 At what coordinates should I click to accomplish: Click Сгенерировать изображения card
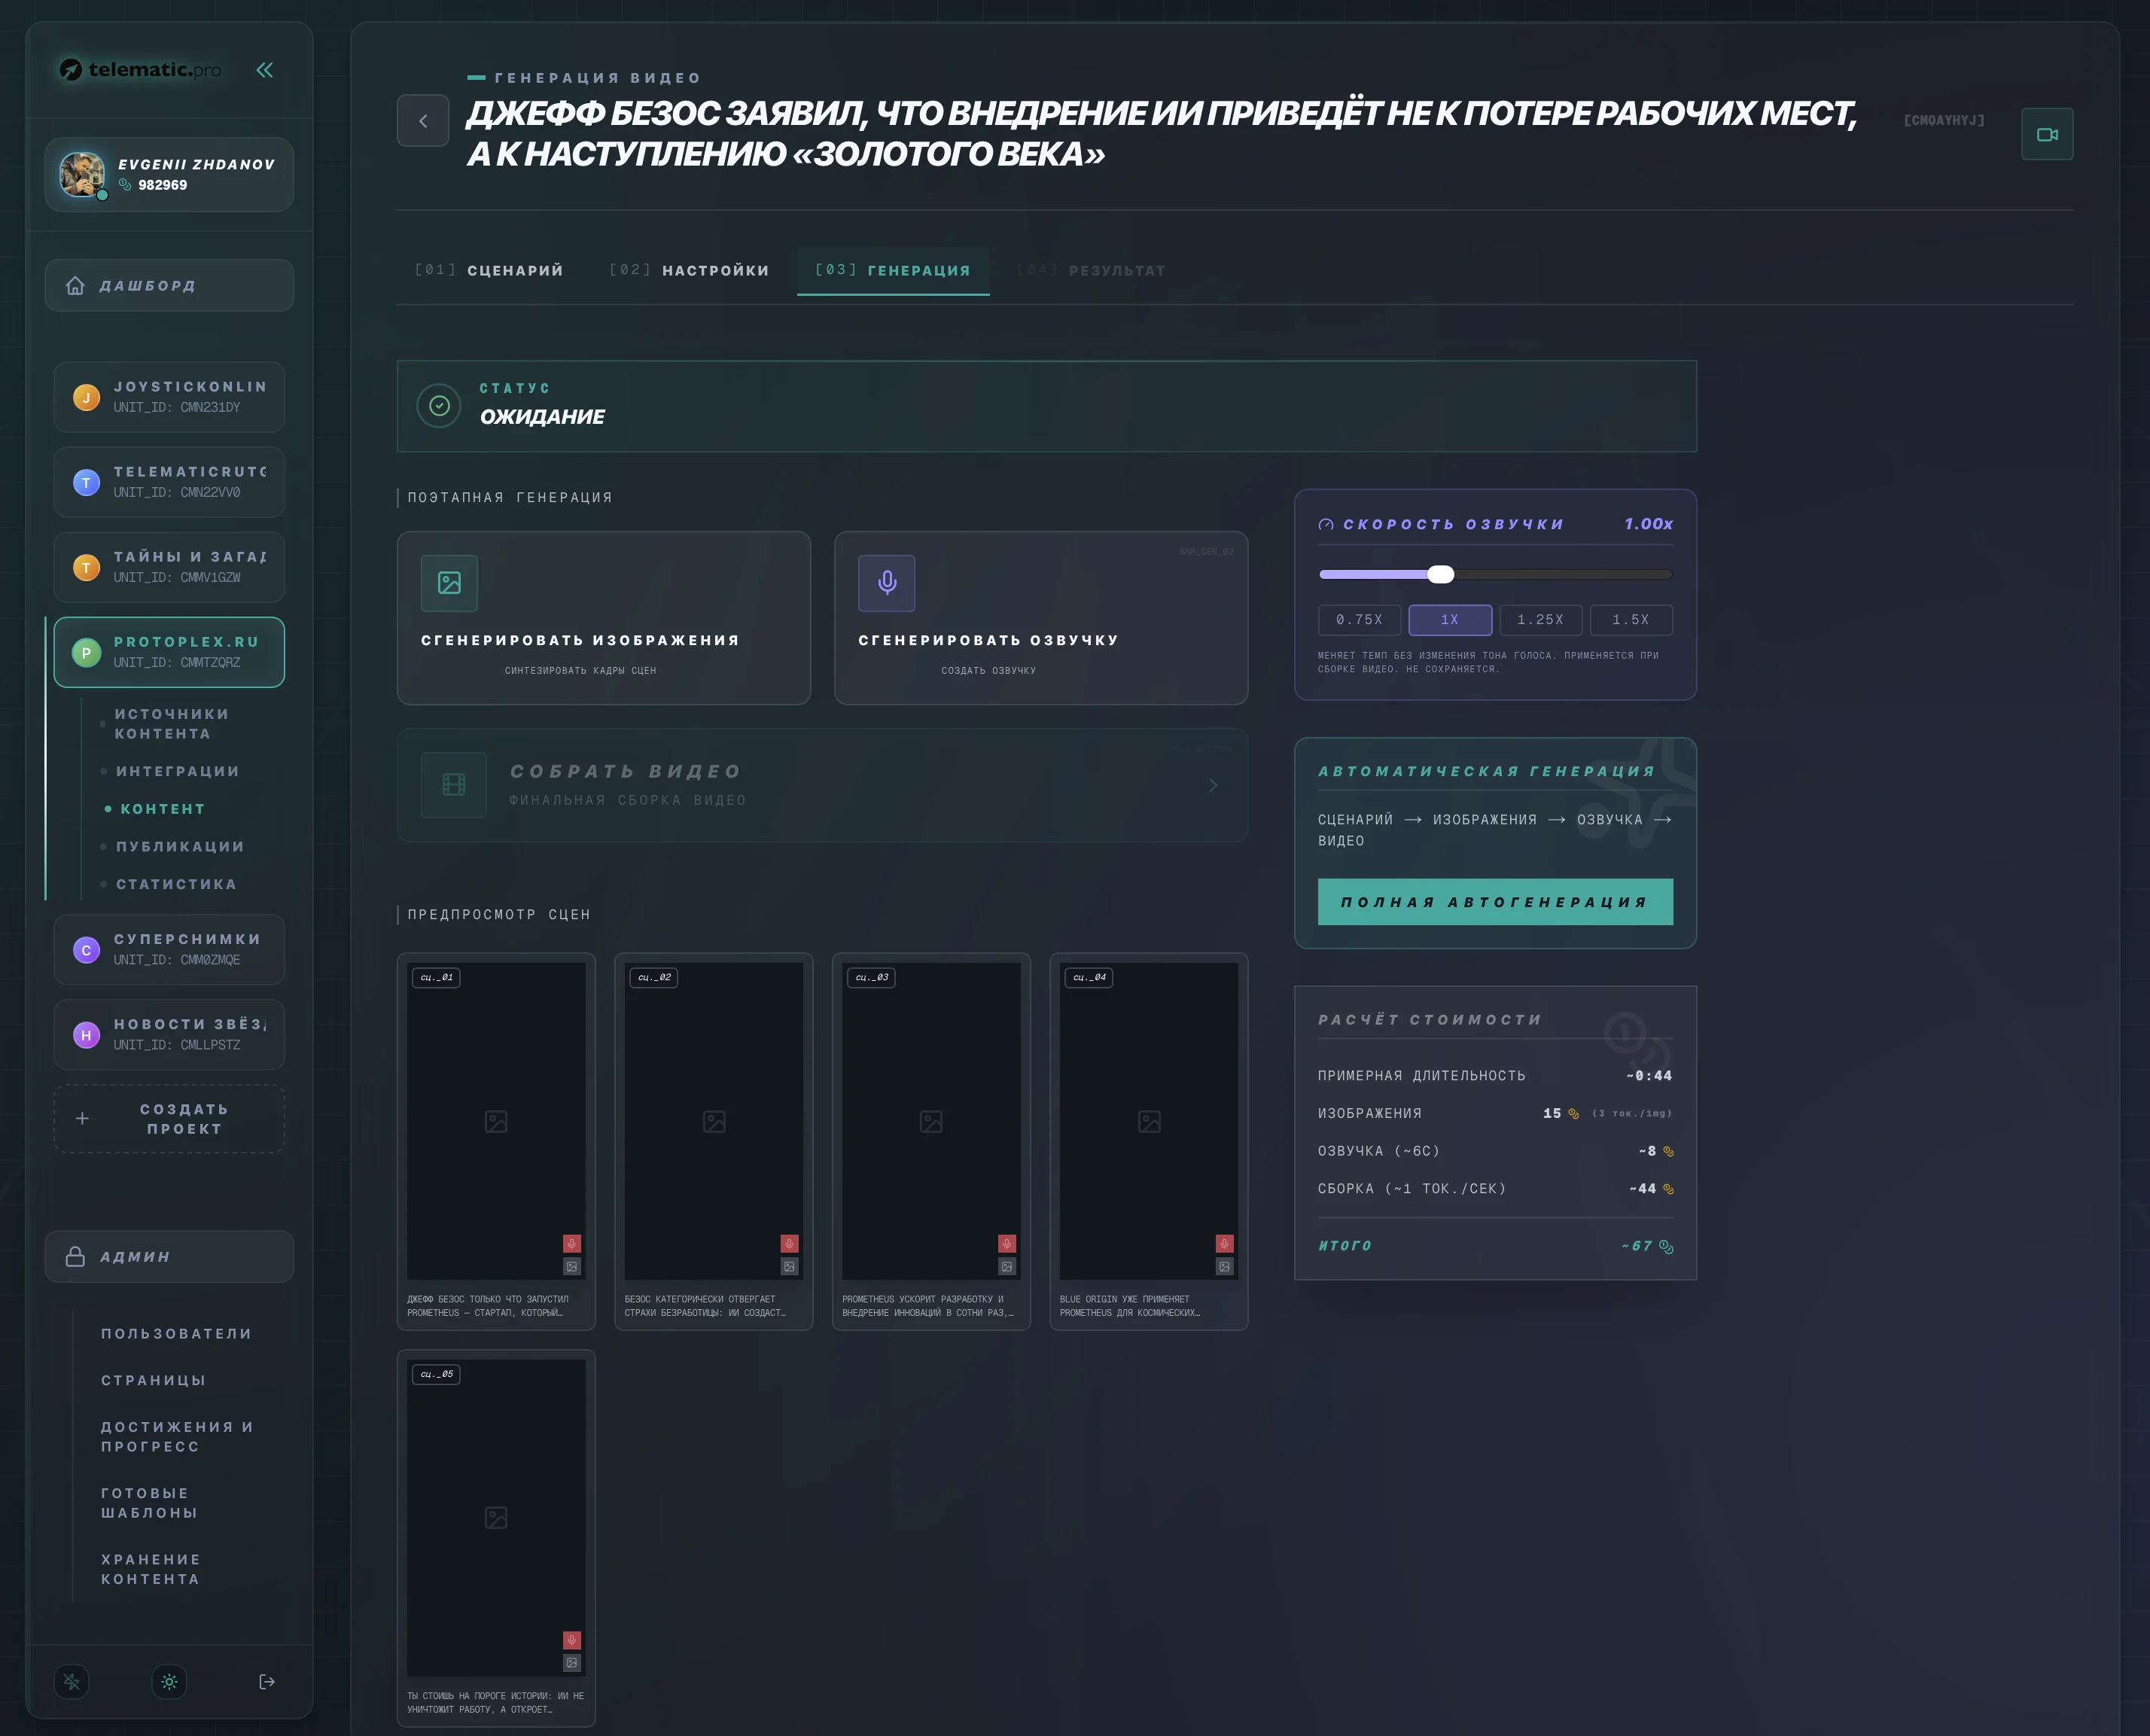pyautogui.click(x=603, y=618)
